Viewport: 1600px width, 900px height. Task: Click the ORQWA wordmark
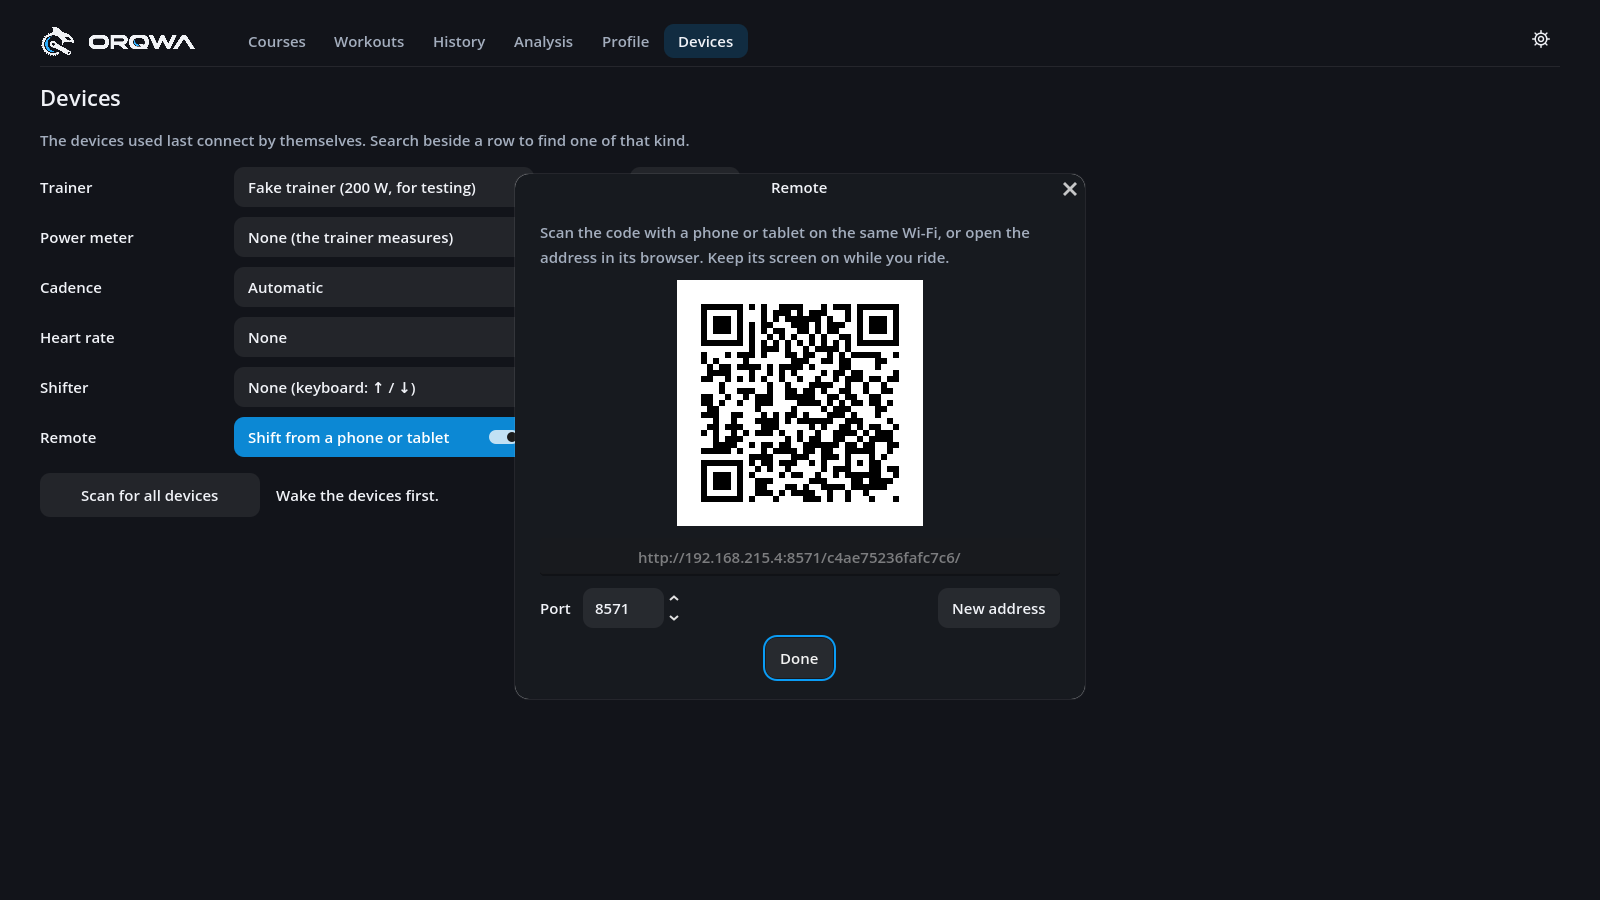pyautogui.click(x=142, y=42)
